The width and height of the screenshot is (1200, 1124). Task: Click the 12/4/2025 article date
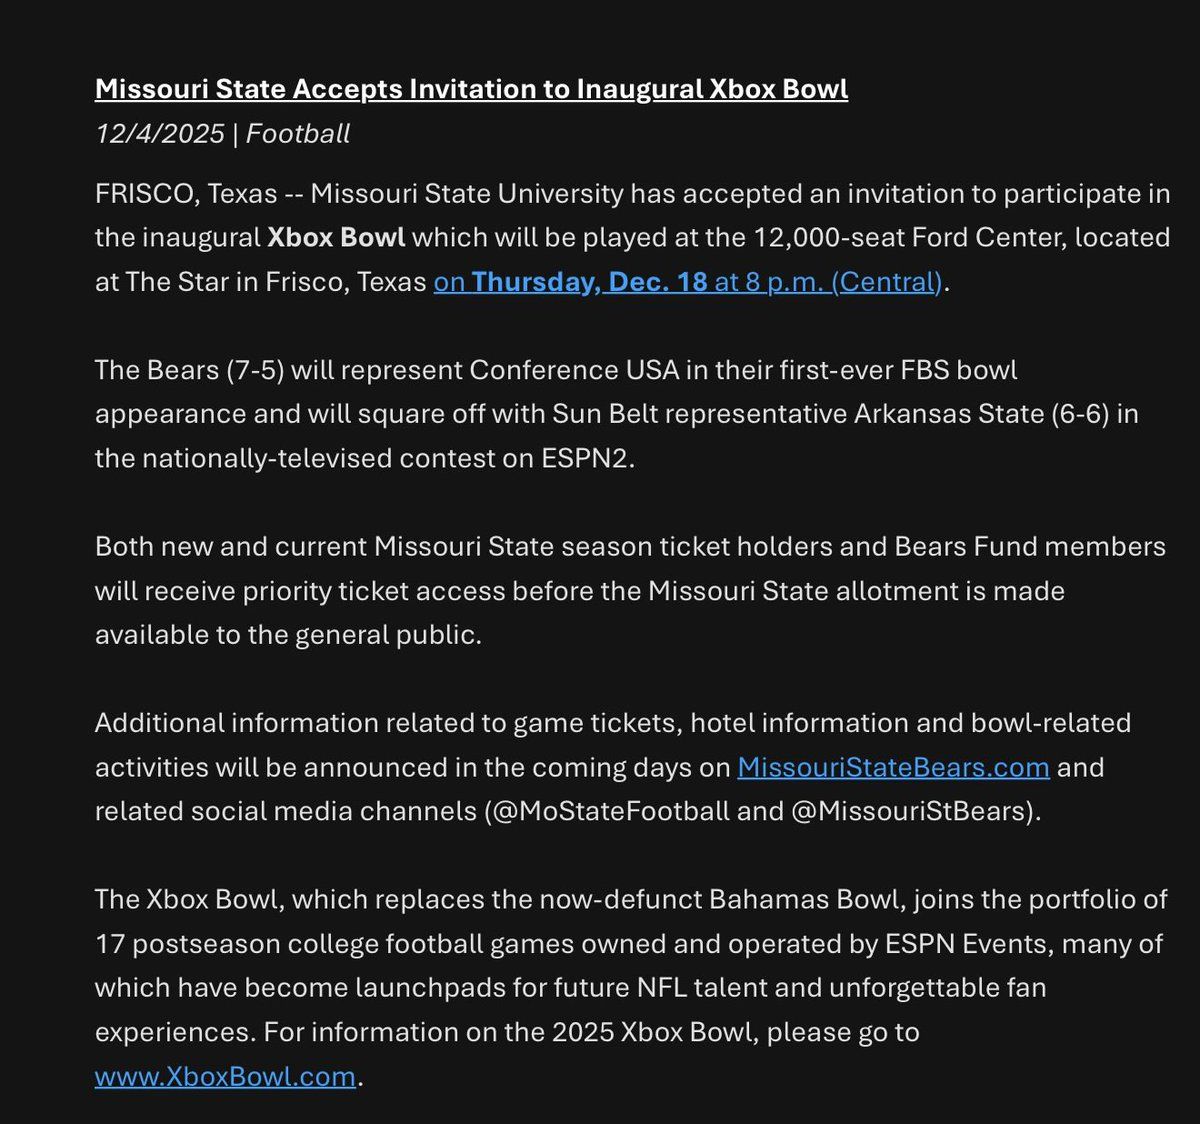[x=159, y=134]
